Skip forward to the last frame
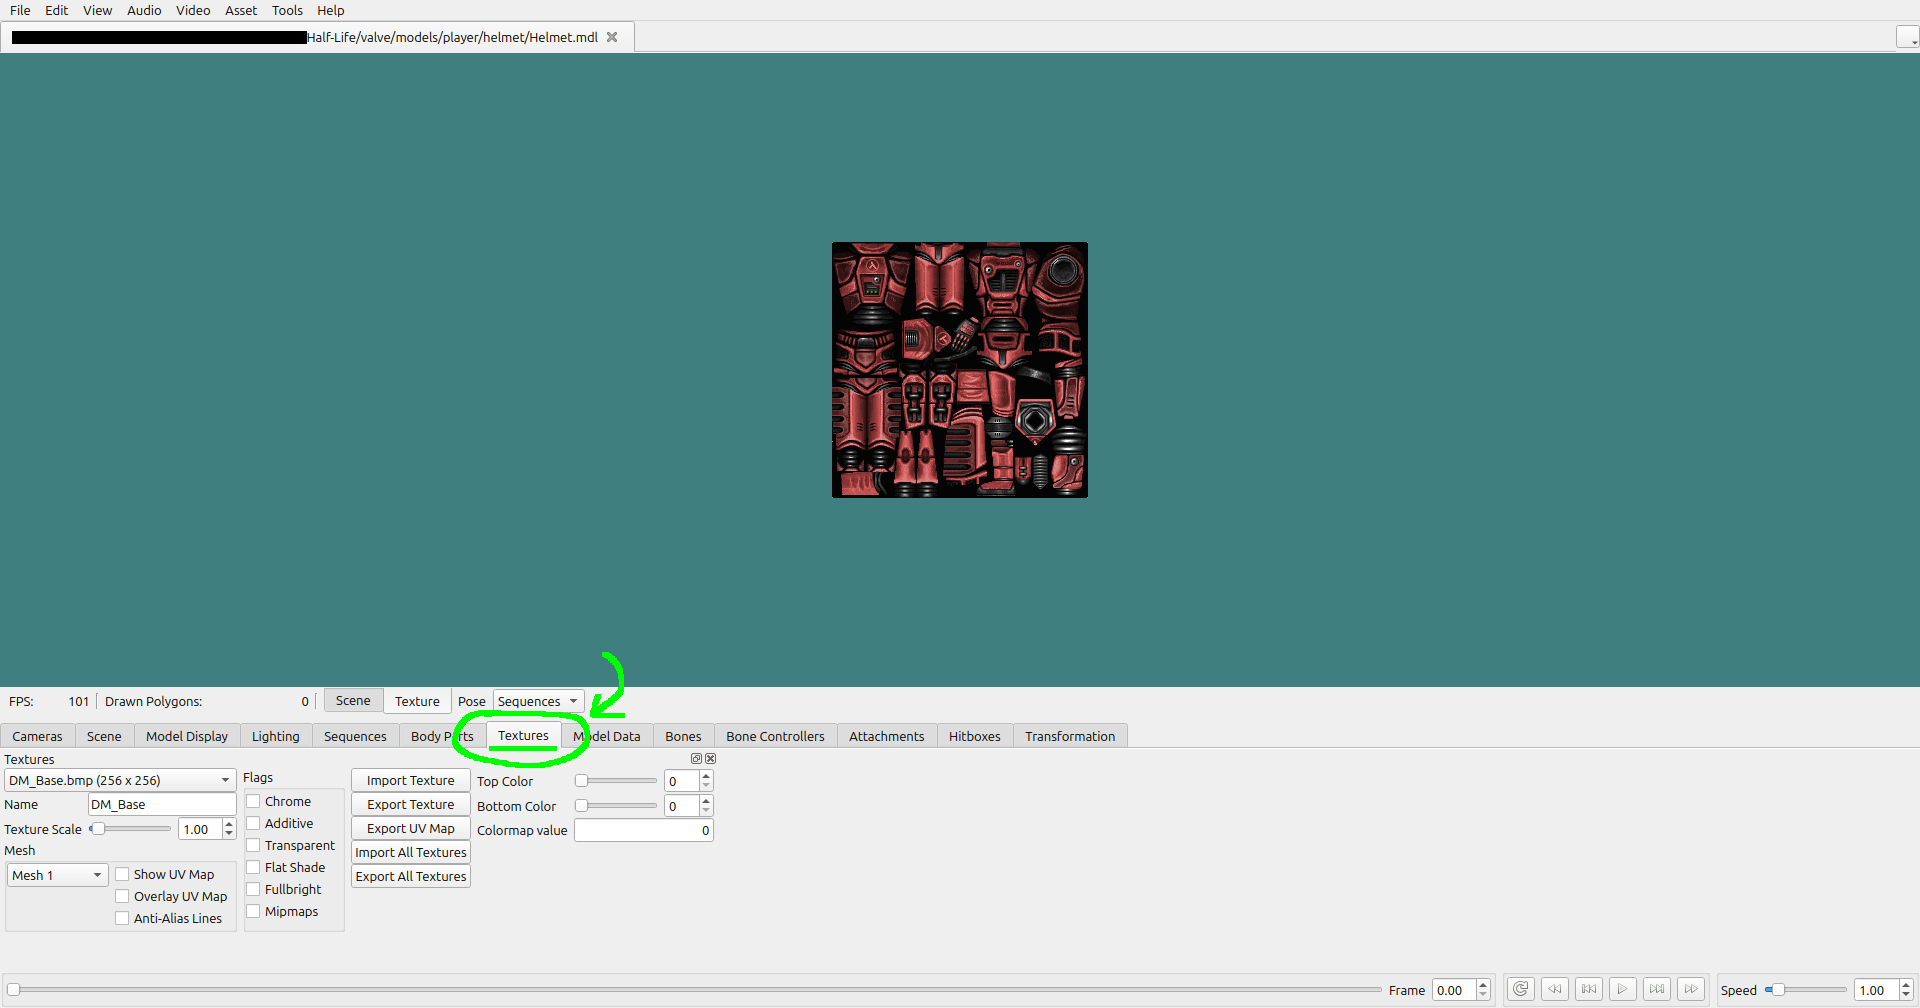Screen dimensions: 1920x1008 point(1657,989)
